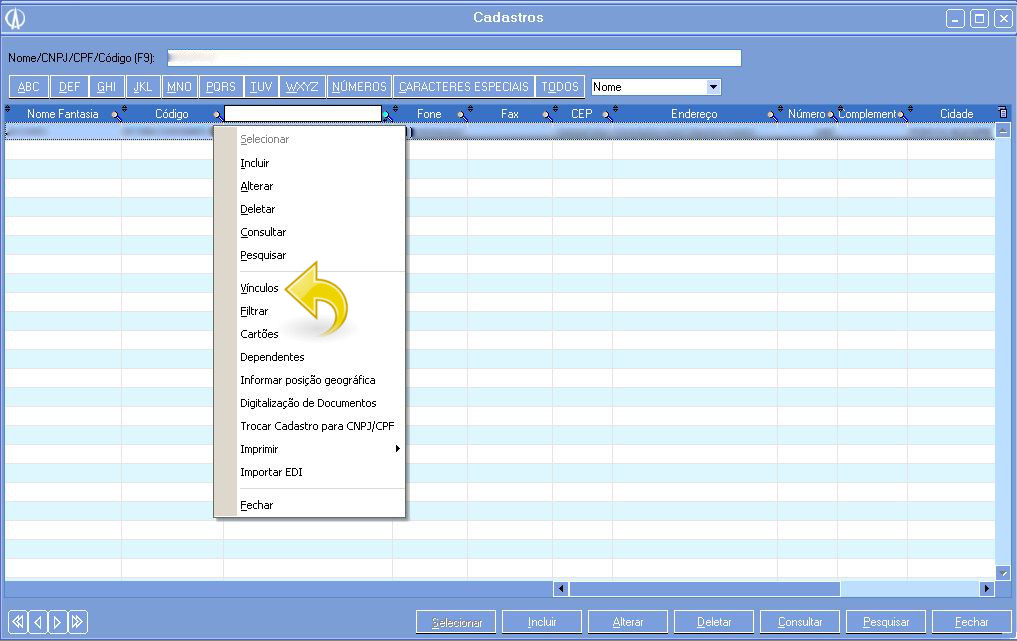Filter by ABC letter group
Image resolution: width=1017 pixels, height=641 pixels.
coord(29,87)
